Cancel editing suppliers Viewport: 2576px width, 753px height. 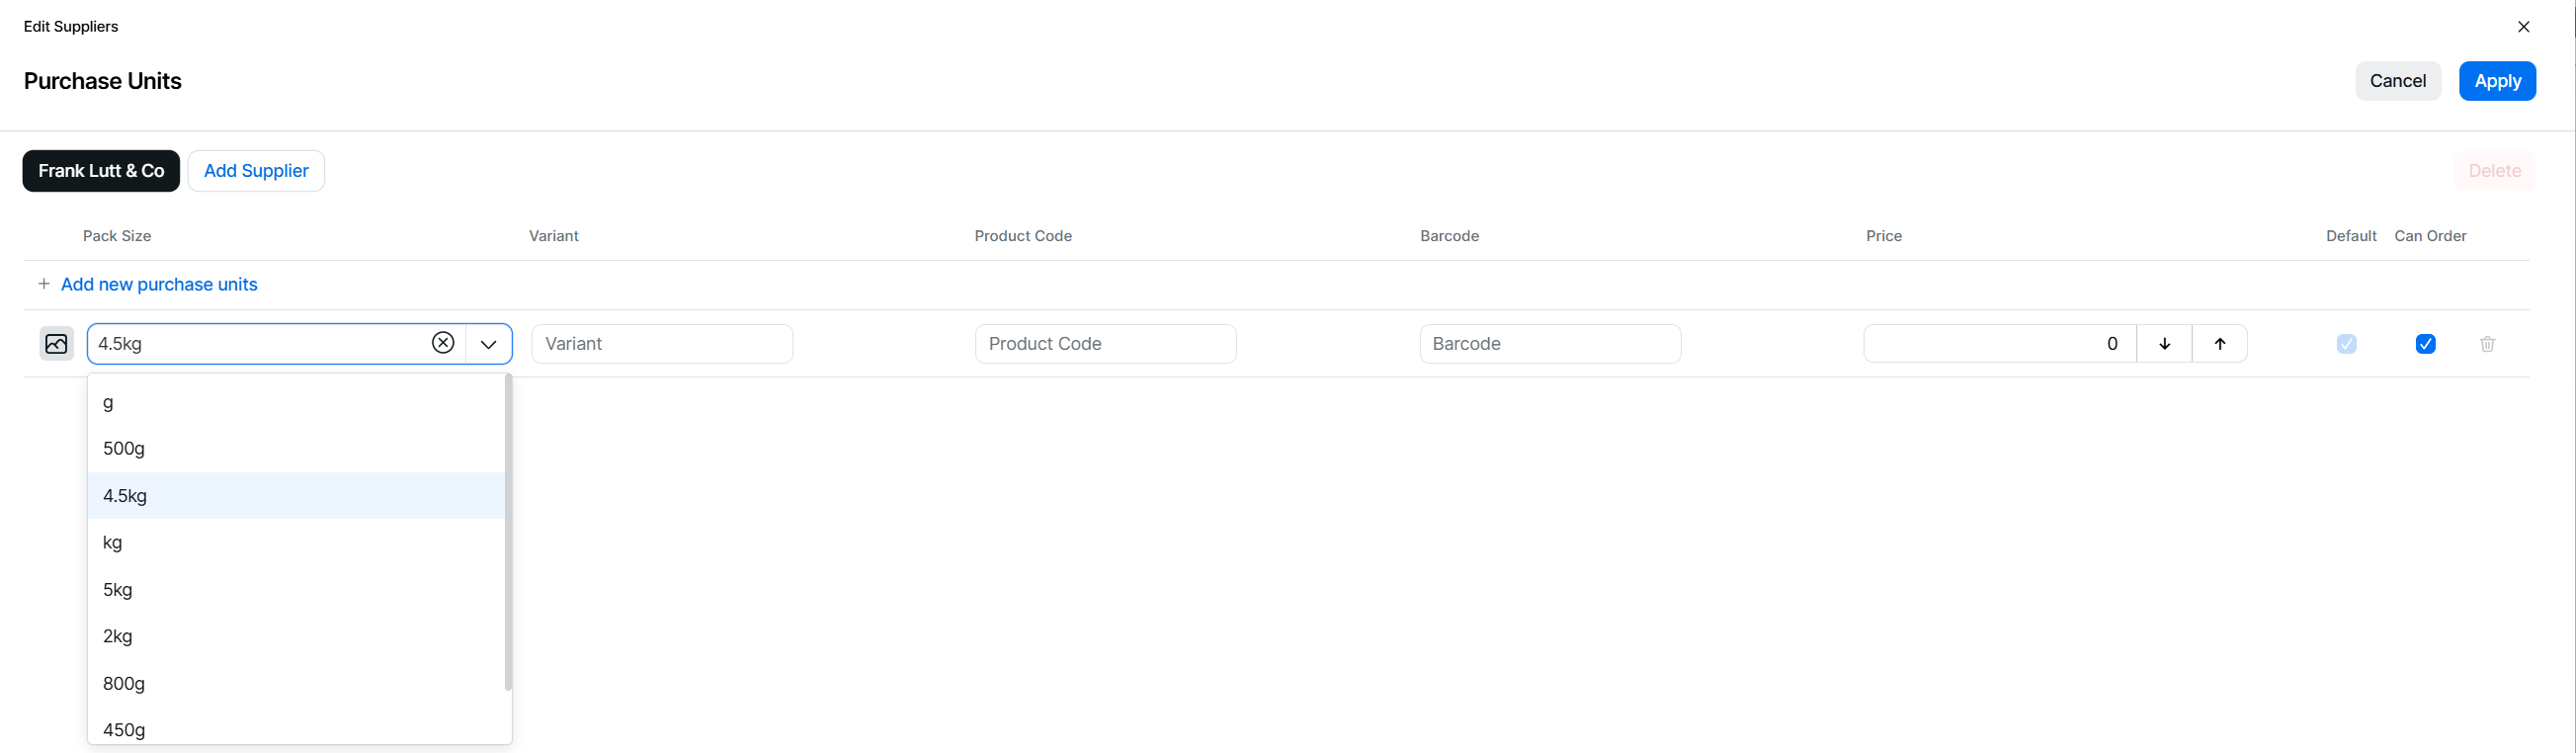tap(2397, 81)
